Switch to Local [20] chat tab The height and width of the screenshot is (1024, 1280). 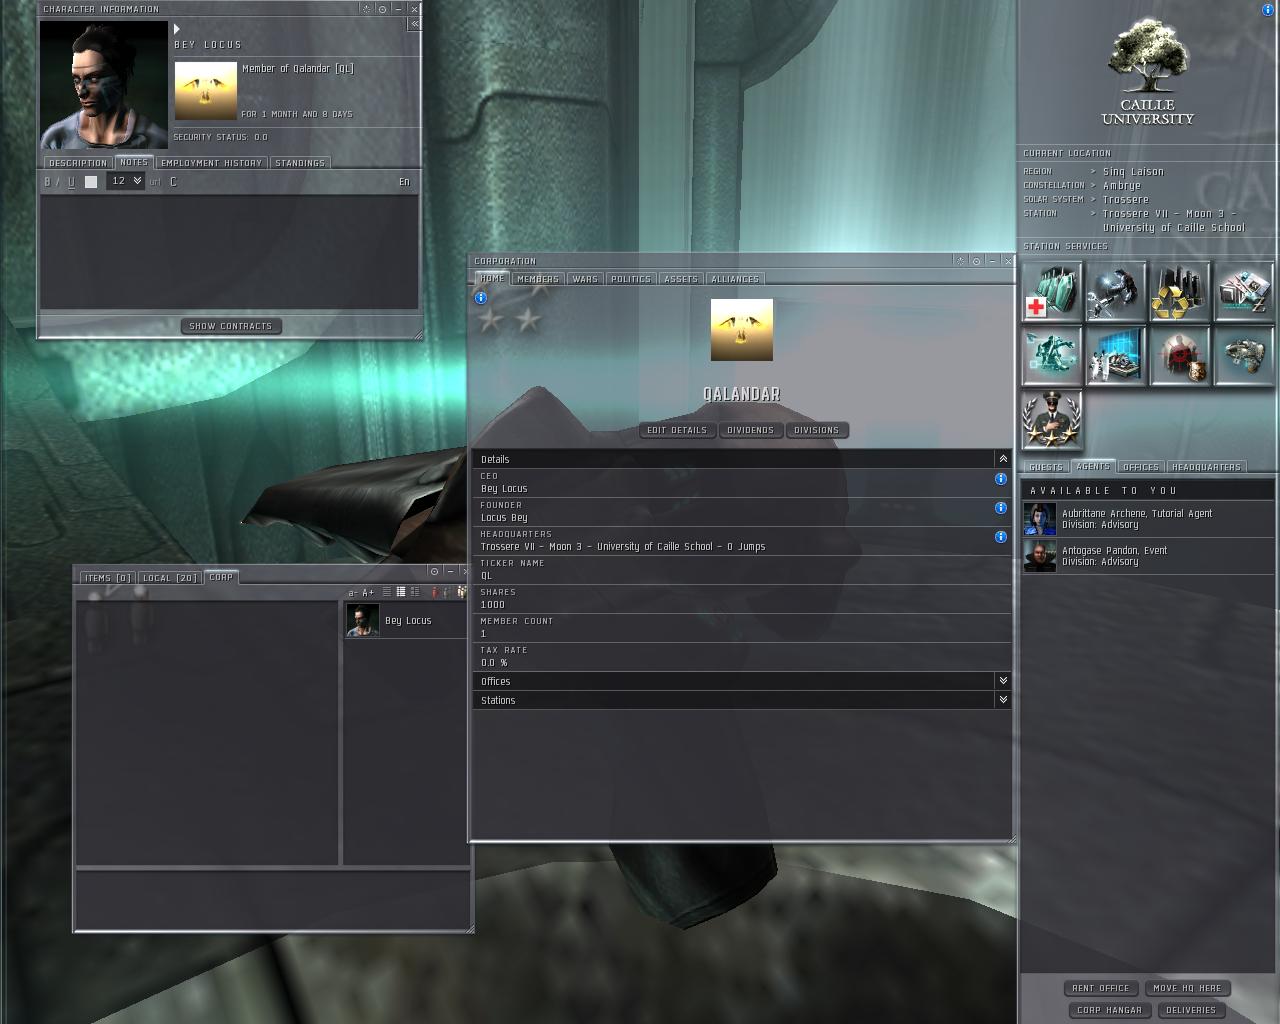pyautogui.click(x=171, y=578)
